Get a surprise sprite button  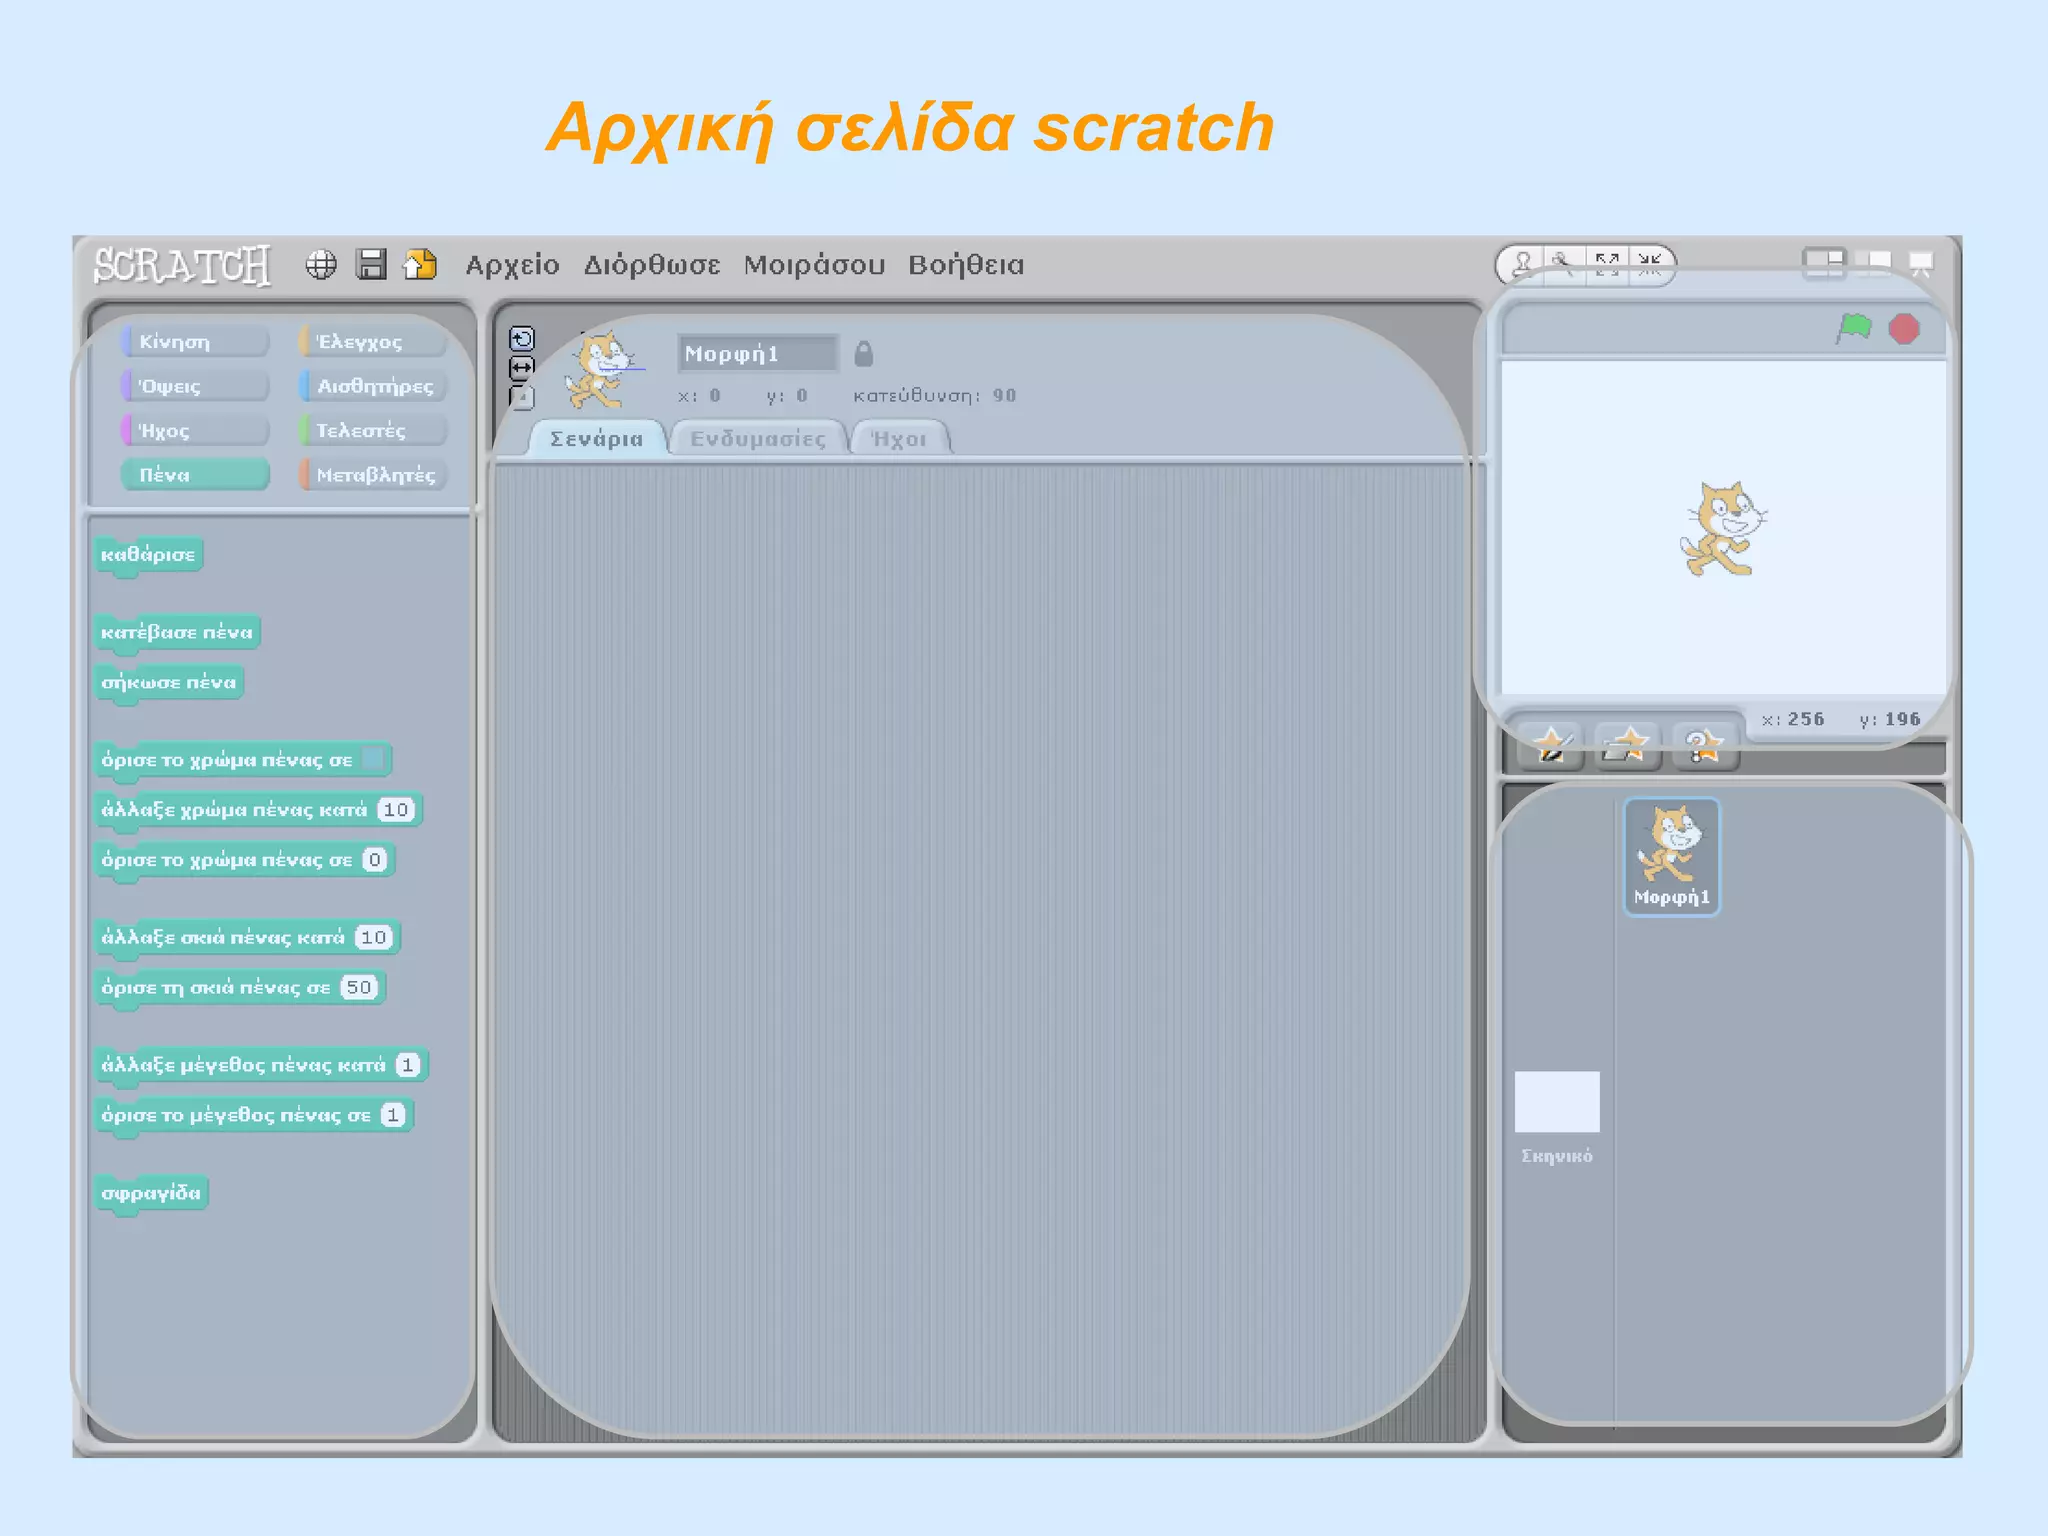(x=1705, y=746)
